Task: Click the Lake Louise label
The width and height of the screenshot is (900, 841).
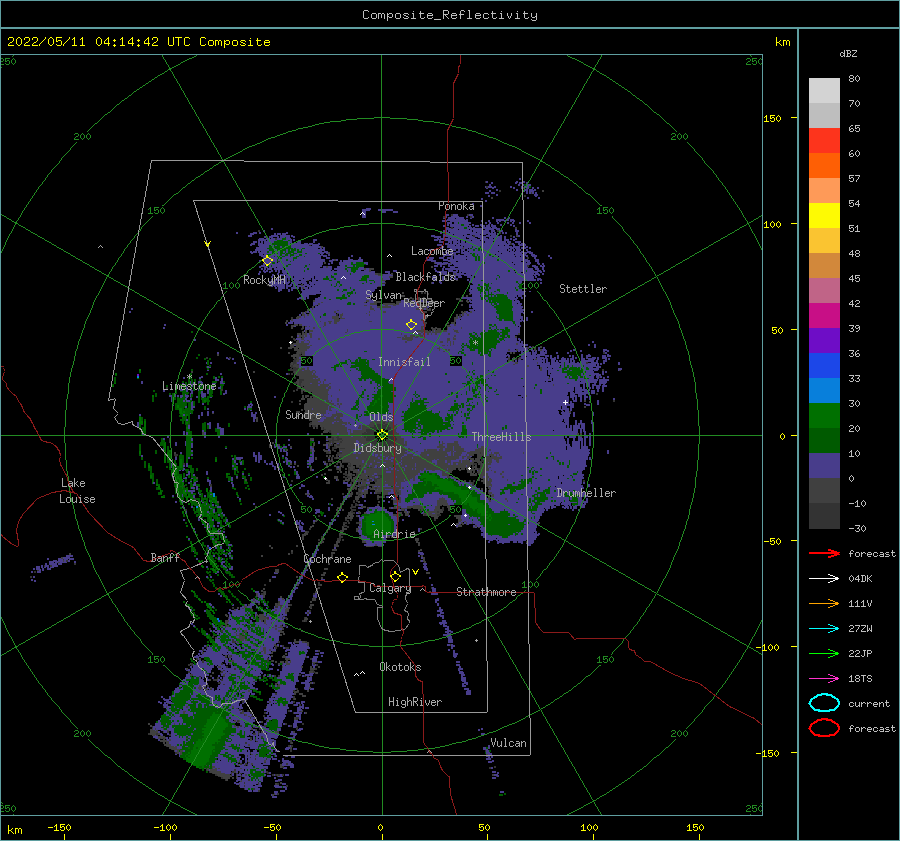Action: 77,491
